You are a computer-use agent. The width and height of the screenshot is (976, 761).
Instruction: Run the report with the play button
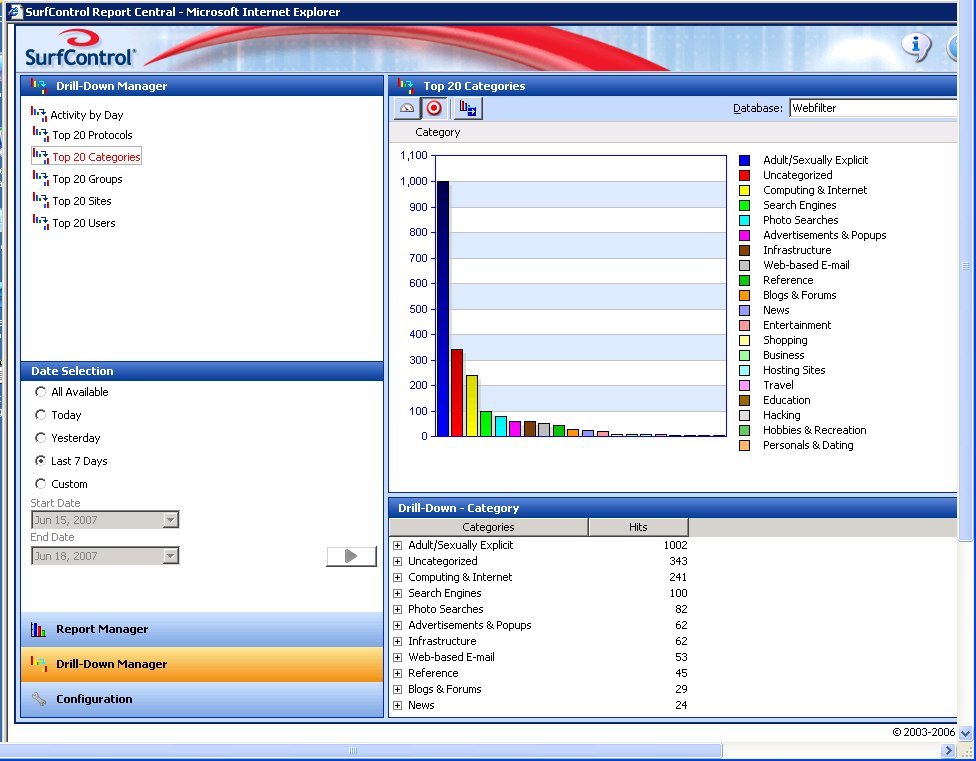(x=351, y=556)
